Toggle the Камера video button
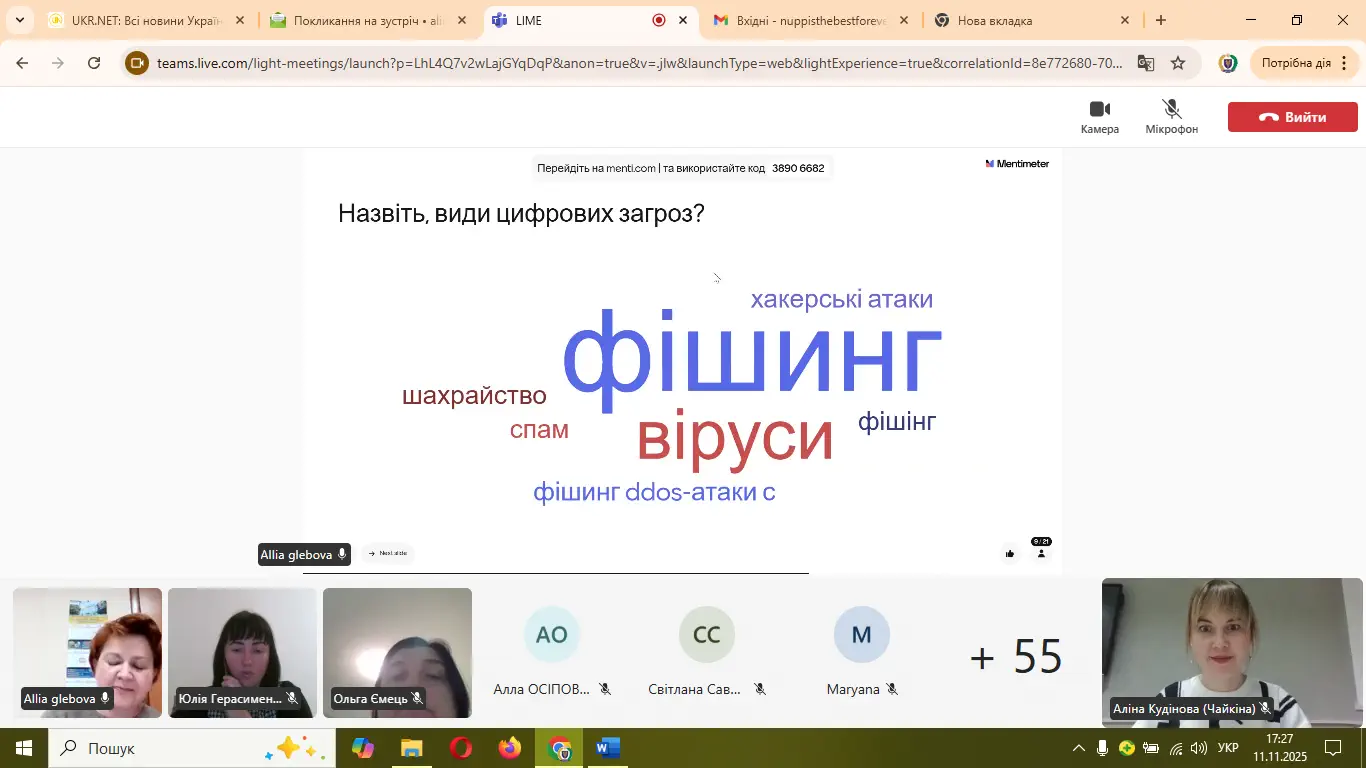This screenshot has width=1366, height=768. coord(1099,116)
